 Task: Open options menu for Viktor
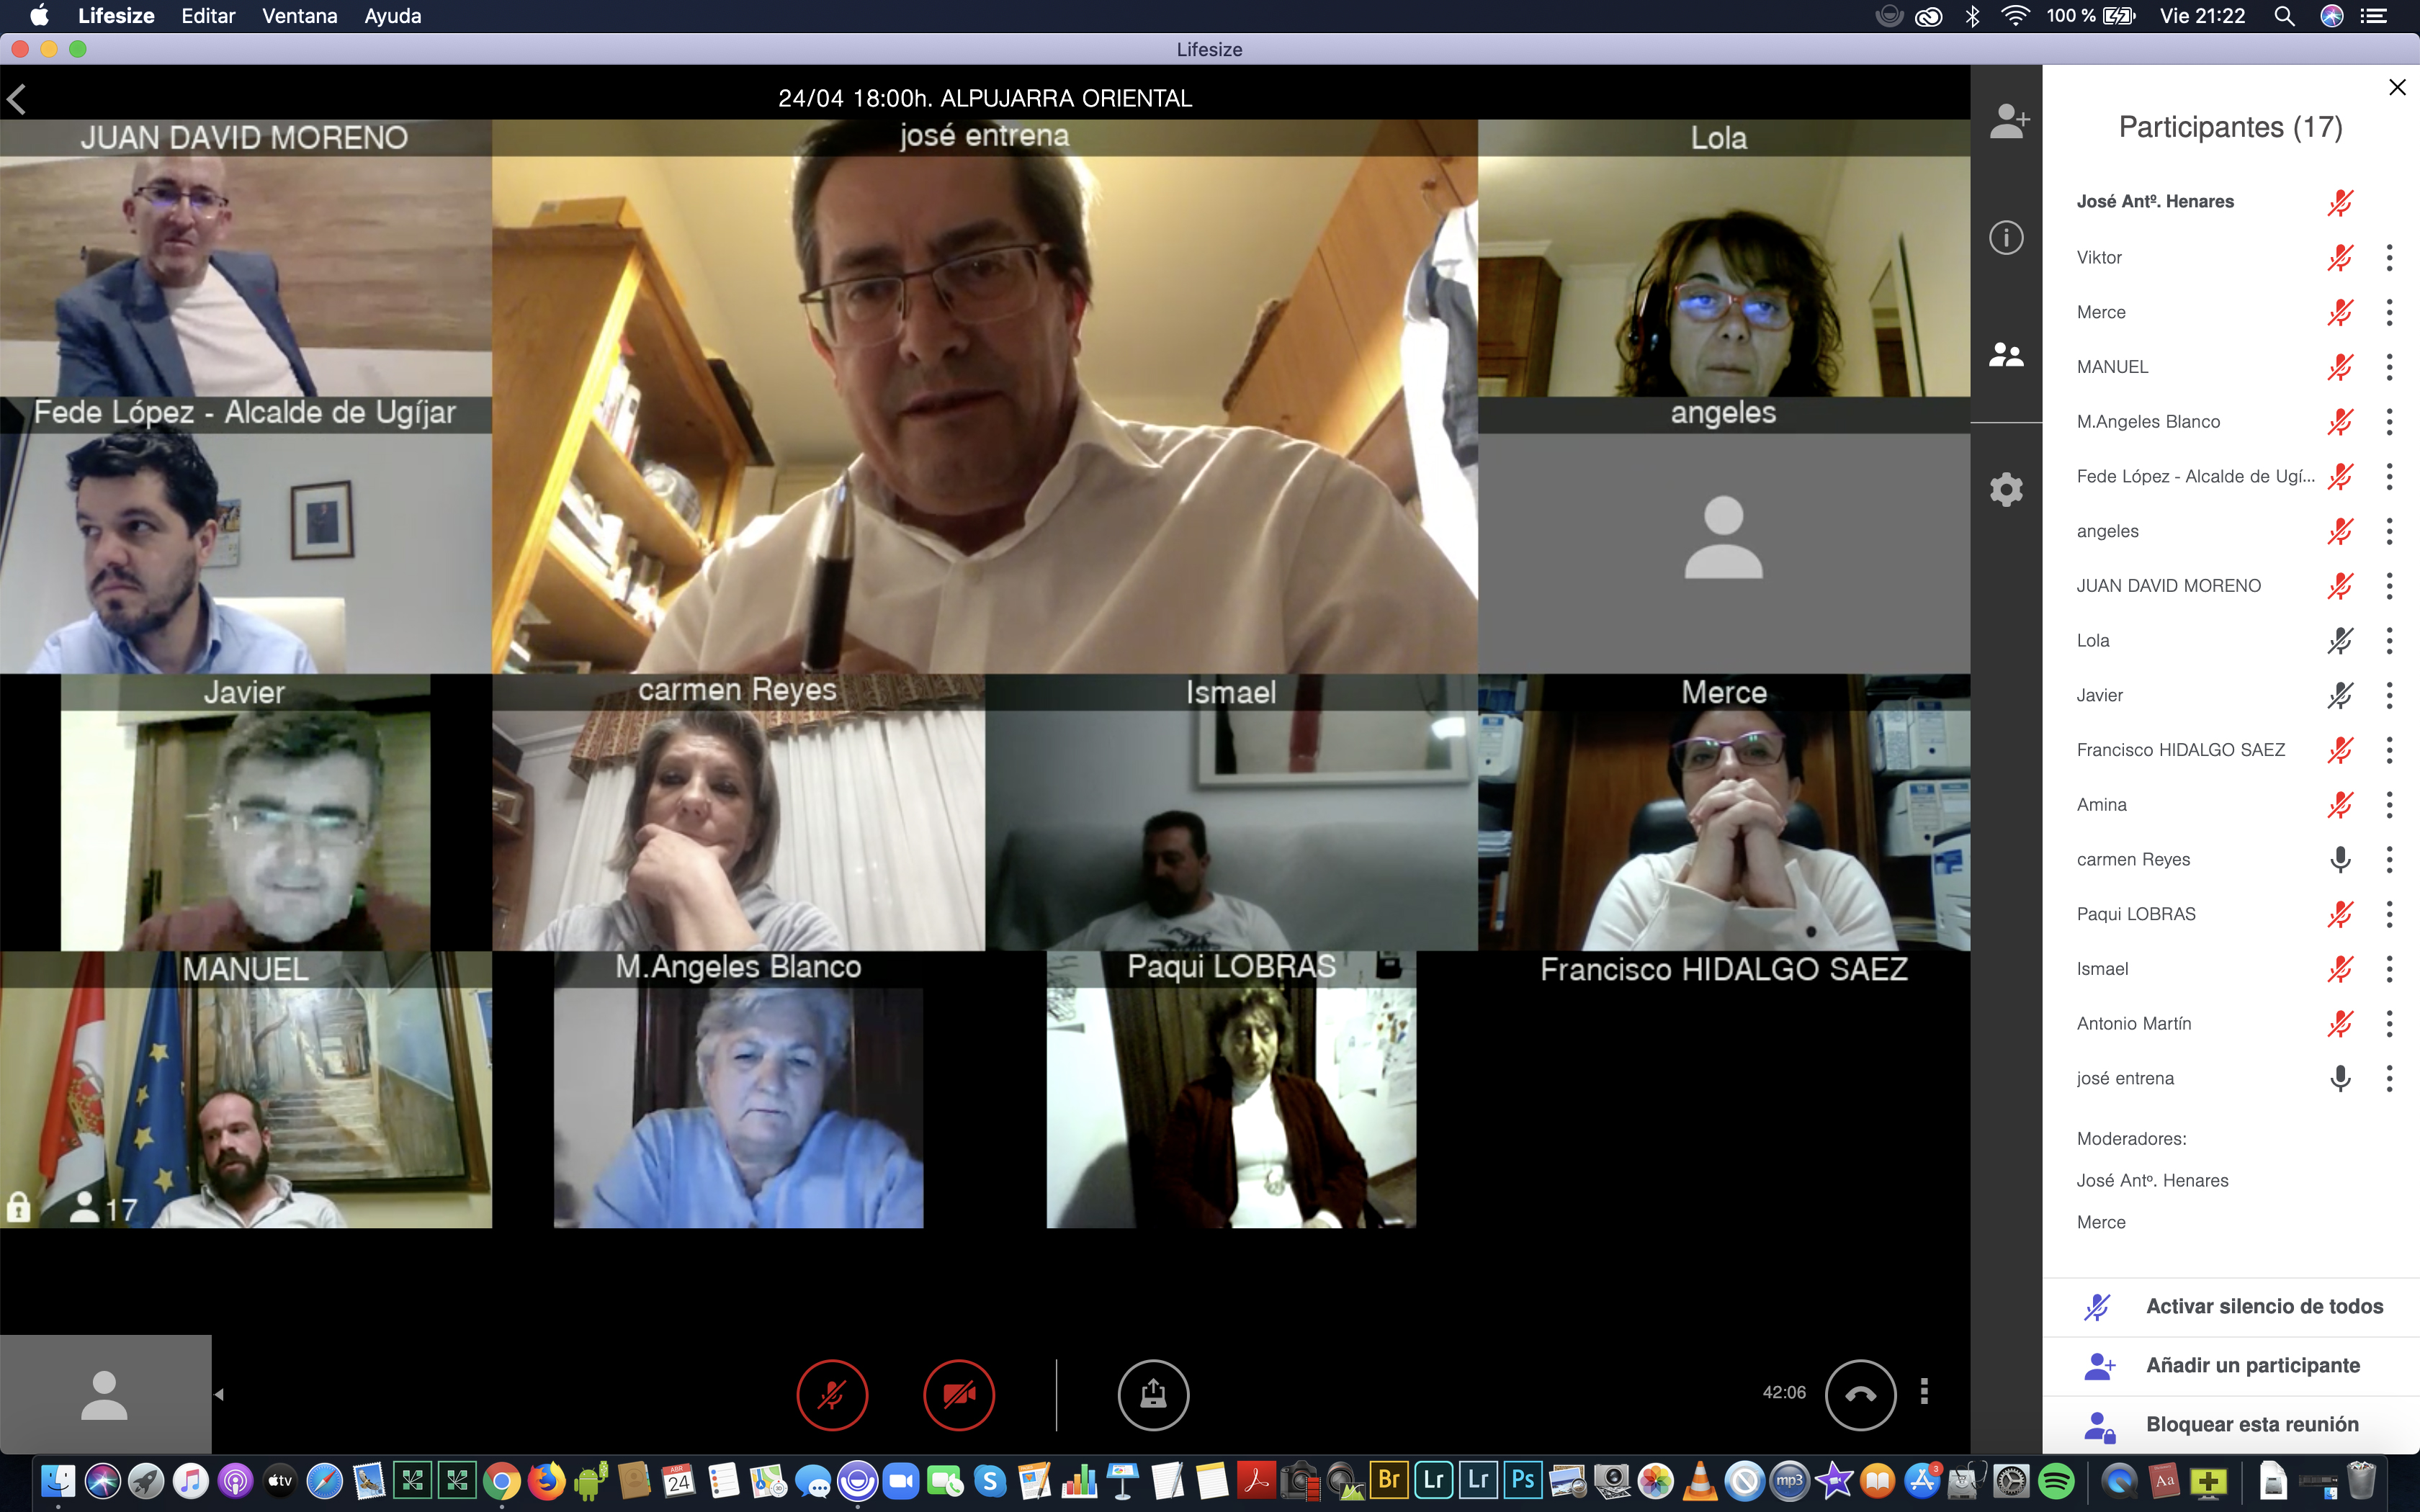(x=2389, y=258)
